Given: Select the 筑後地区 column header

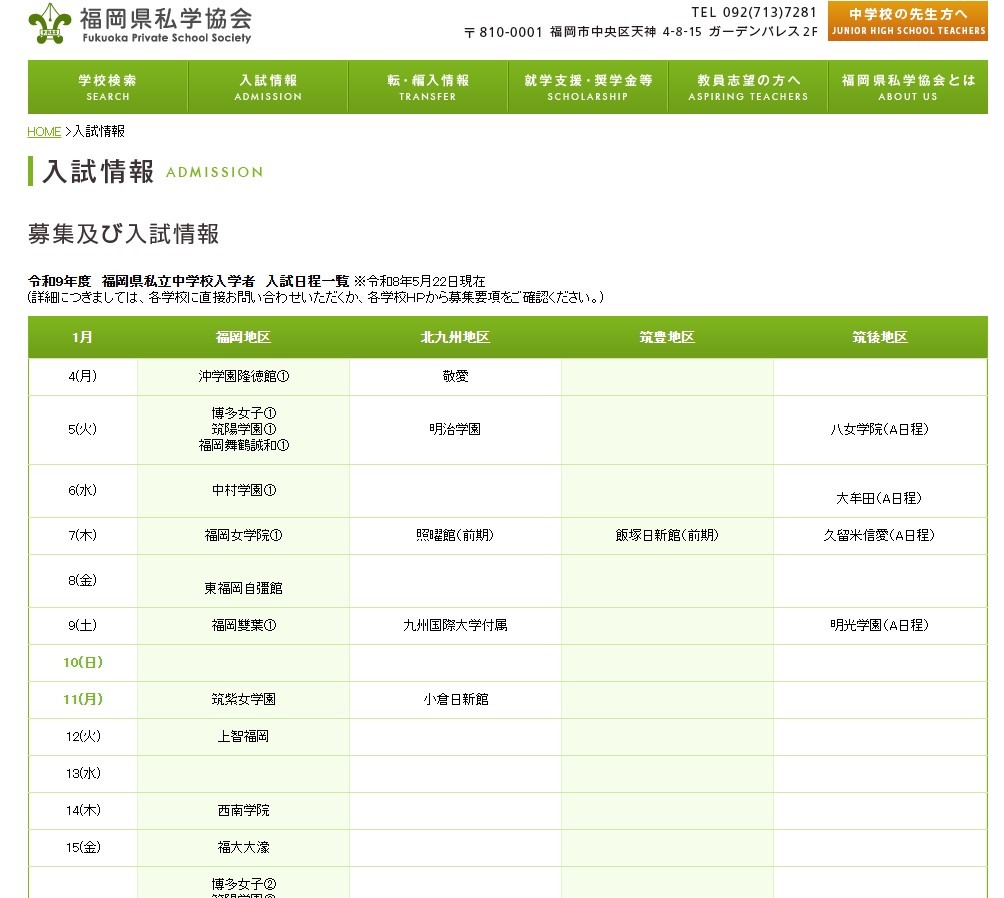Looking at the screenshot, I should [880, 337].
